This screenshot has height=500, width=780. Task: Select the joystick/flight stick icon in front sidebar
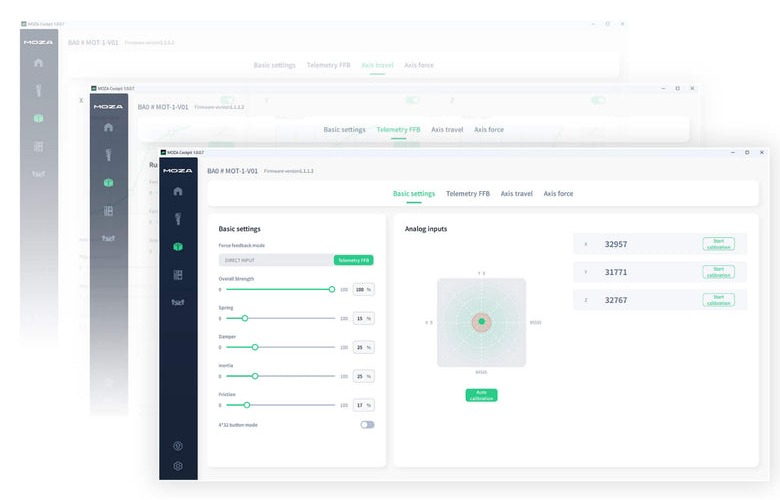178,218
